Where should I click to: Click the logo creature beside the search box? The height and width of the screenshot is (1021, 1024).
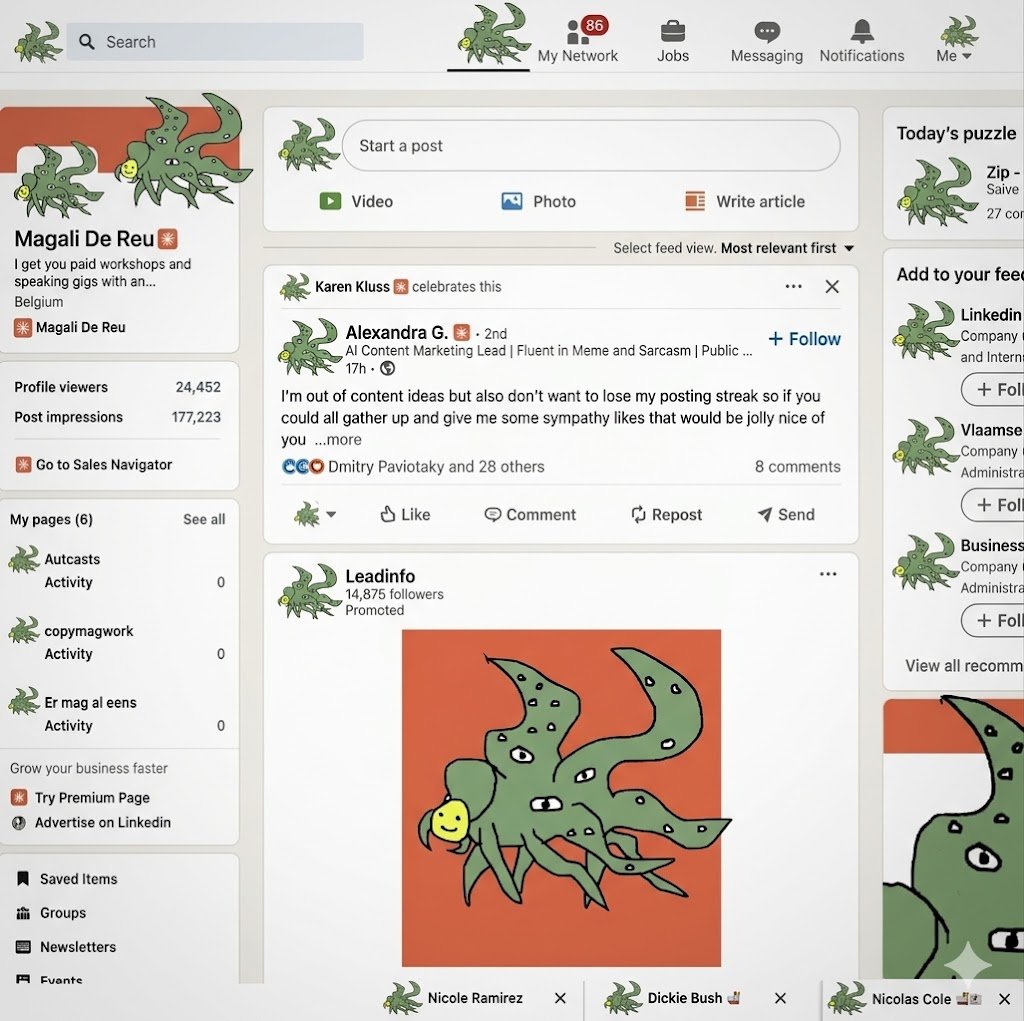[x=39, y=42]
